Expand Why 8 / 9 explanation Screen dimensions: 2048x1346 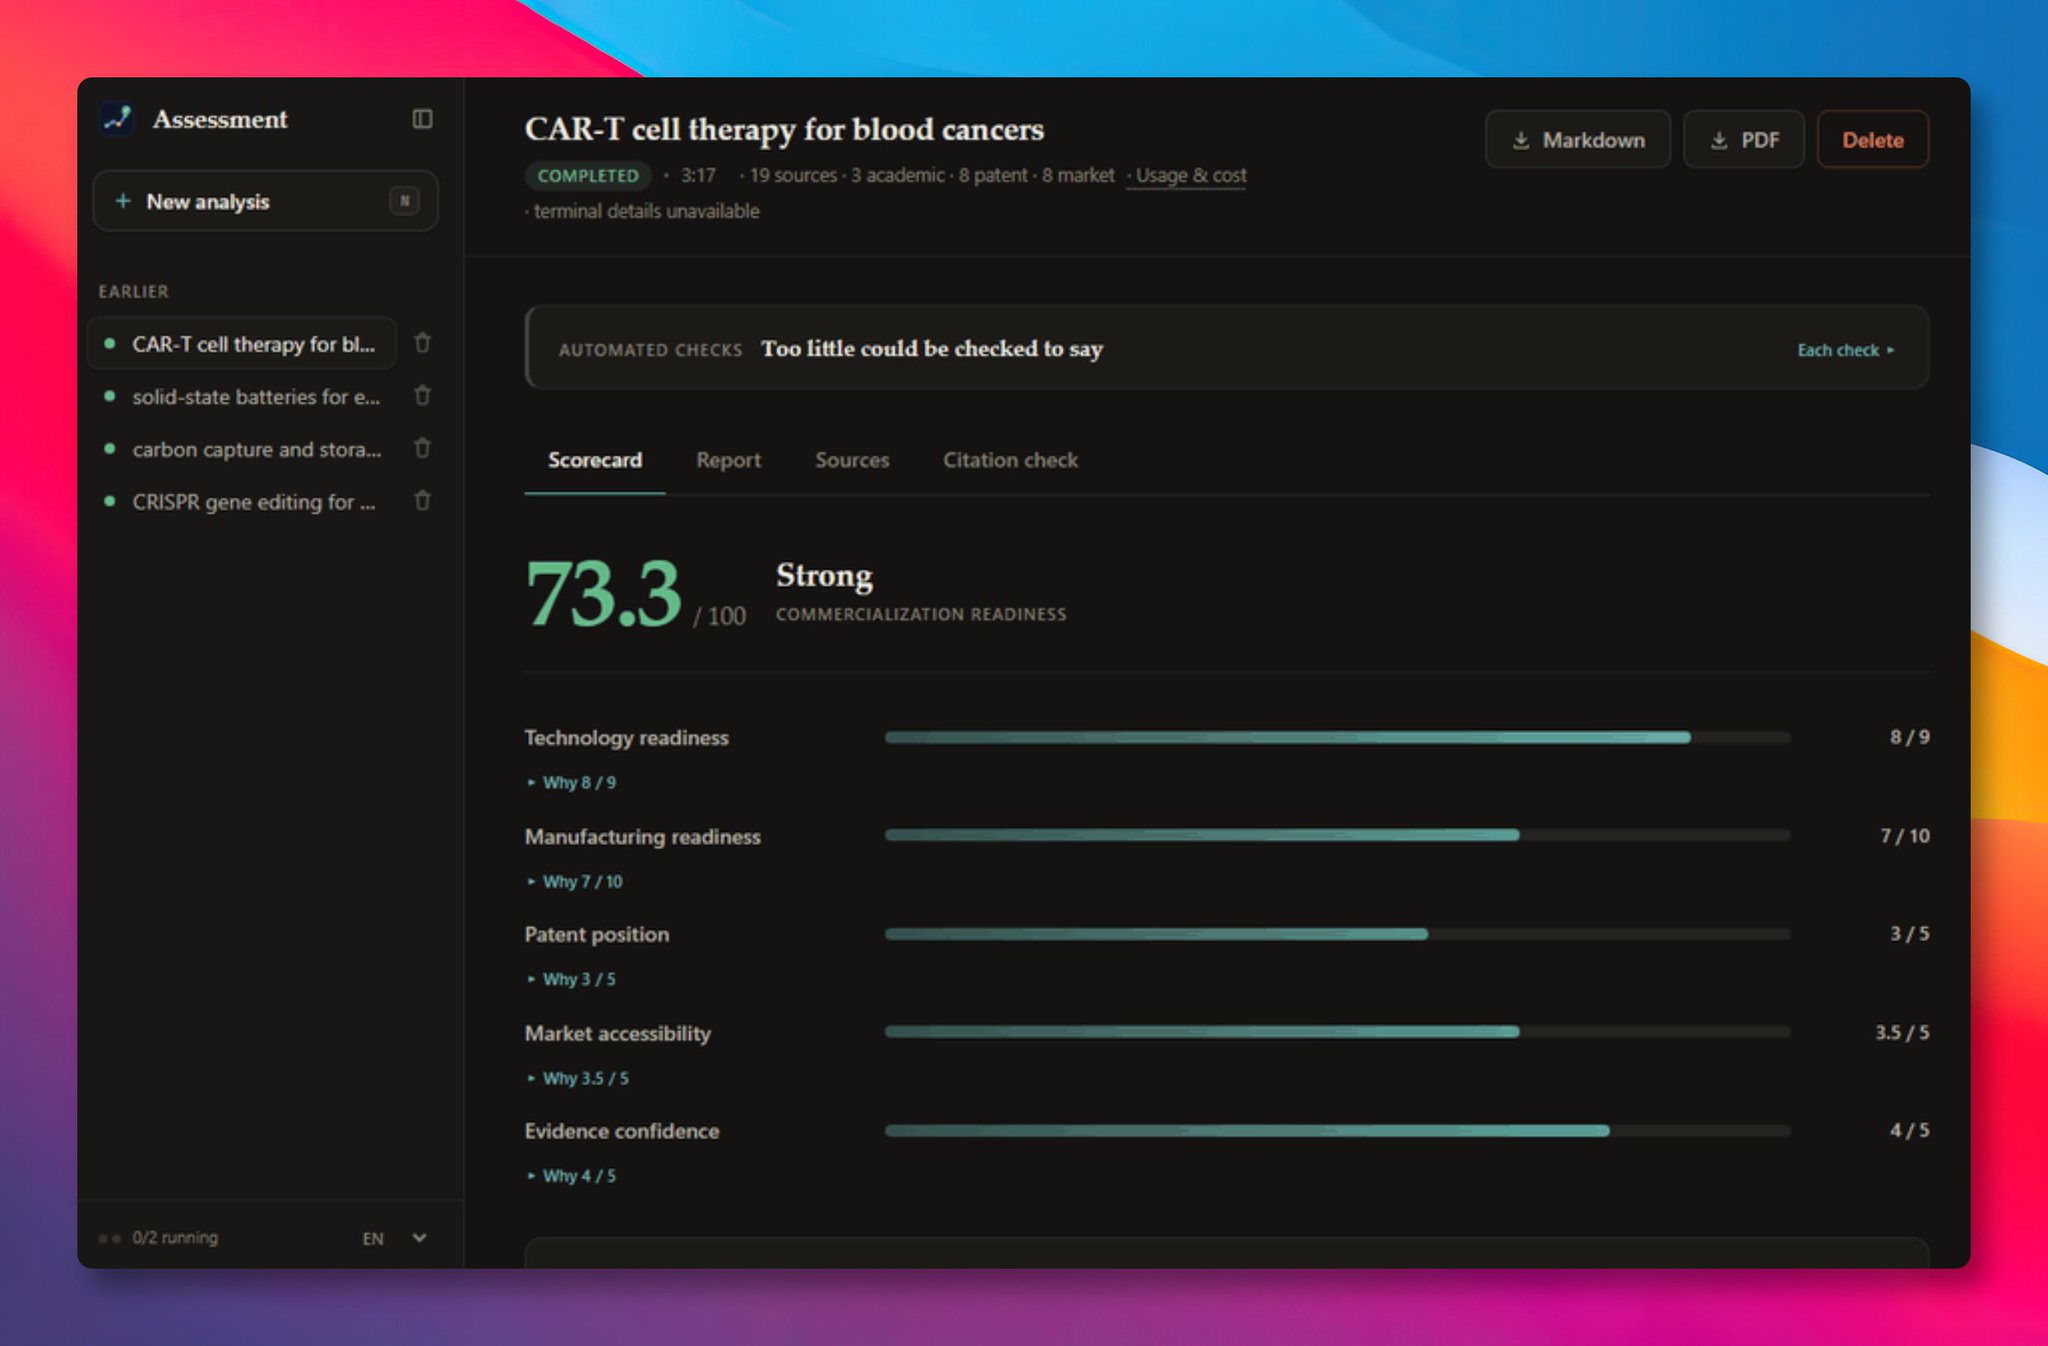tap(571, 782)
